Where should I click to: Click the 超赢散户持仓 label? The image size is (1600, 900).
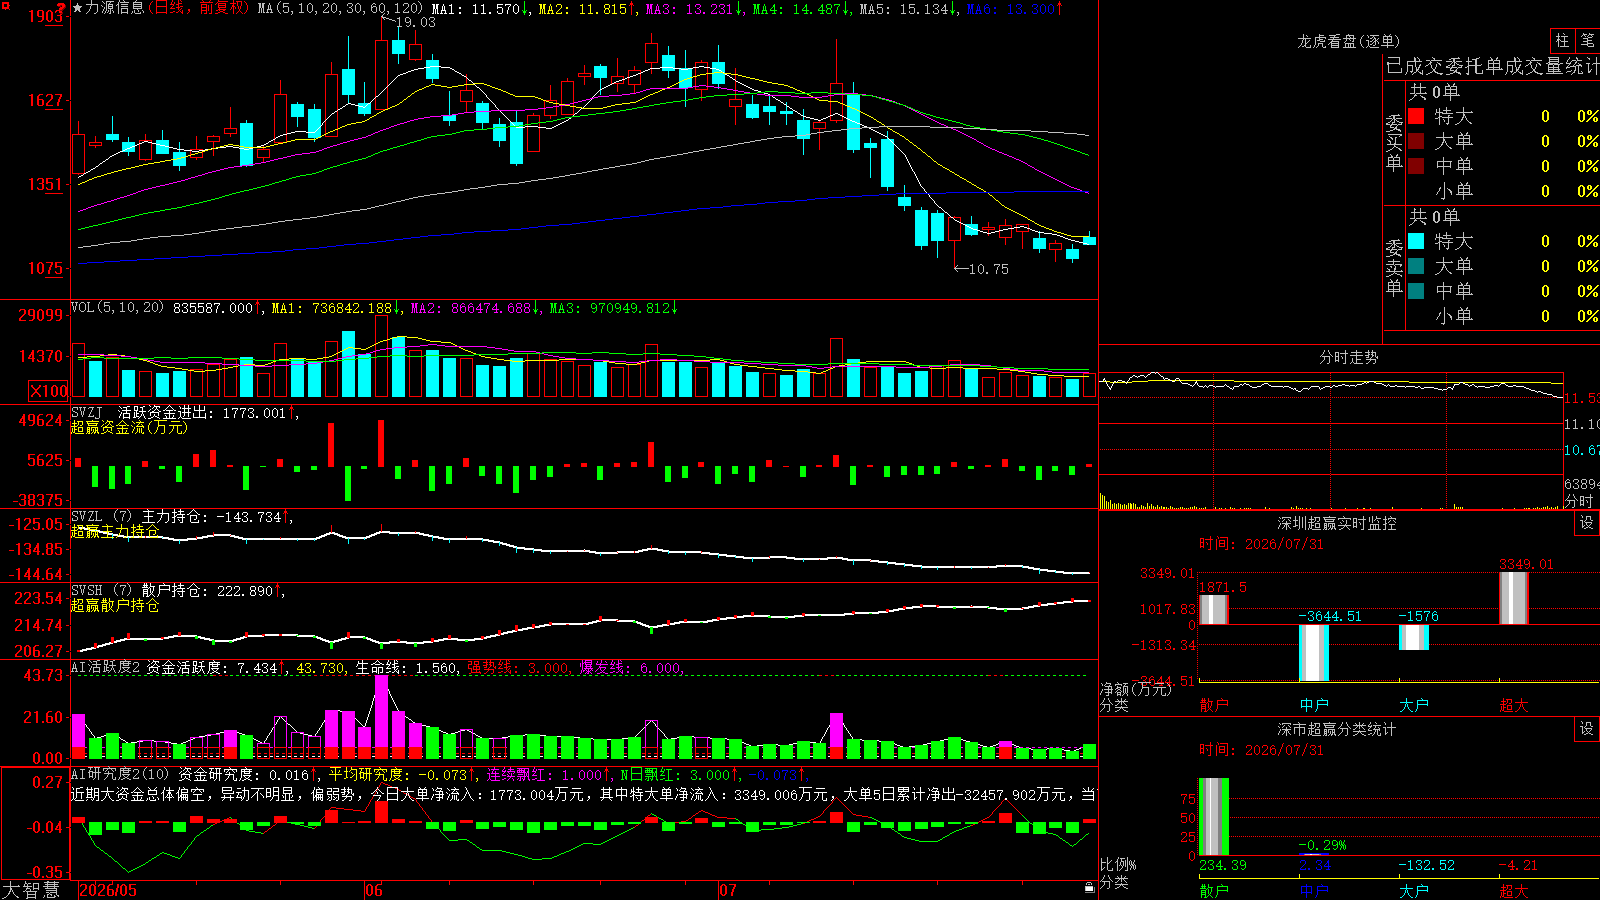point(115,605)
